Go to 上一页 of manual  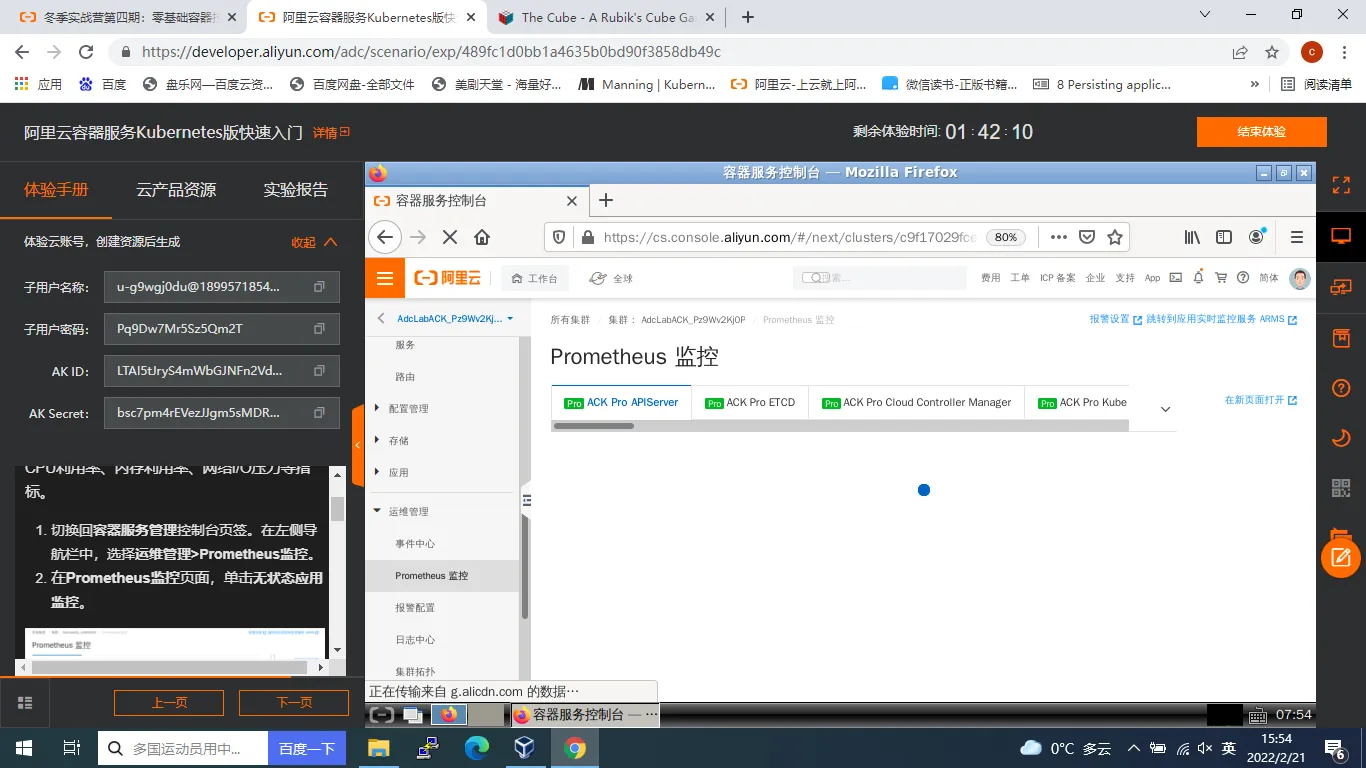tap(169, 703)
